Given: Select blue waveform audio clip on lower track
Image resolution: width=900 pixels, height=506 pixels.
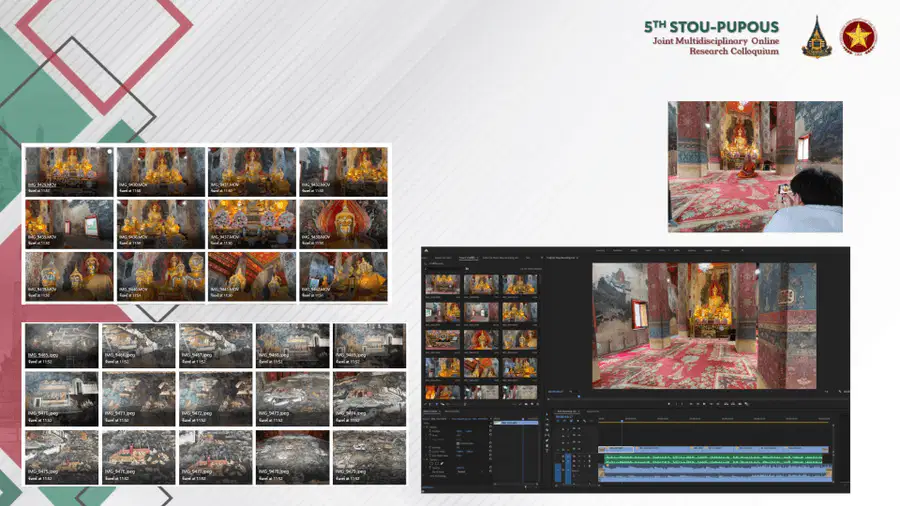Looking at the screenshot, I should click(715, 472).
